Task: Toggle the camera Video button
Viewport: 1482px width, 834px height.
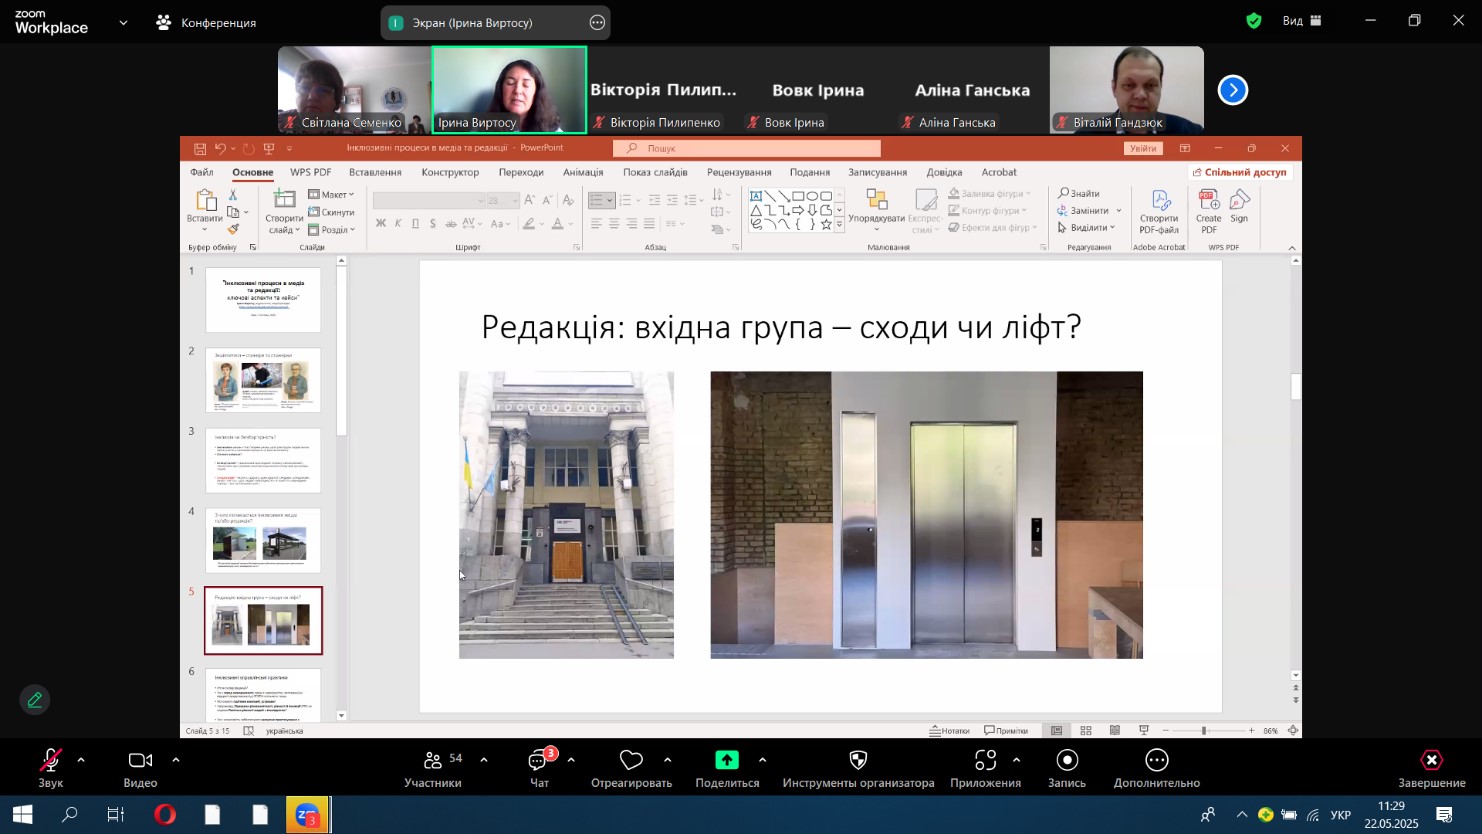Action: 140,761
